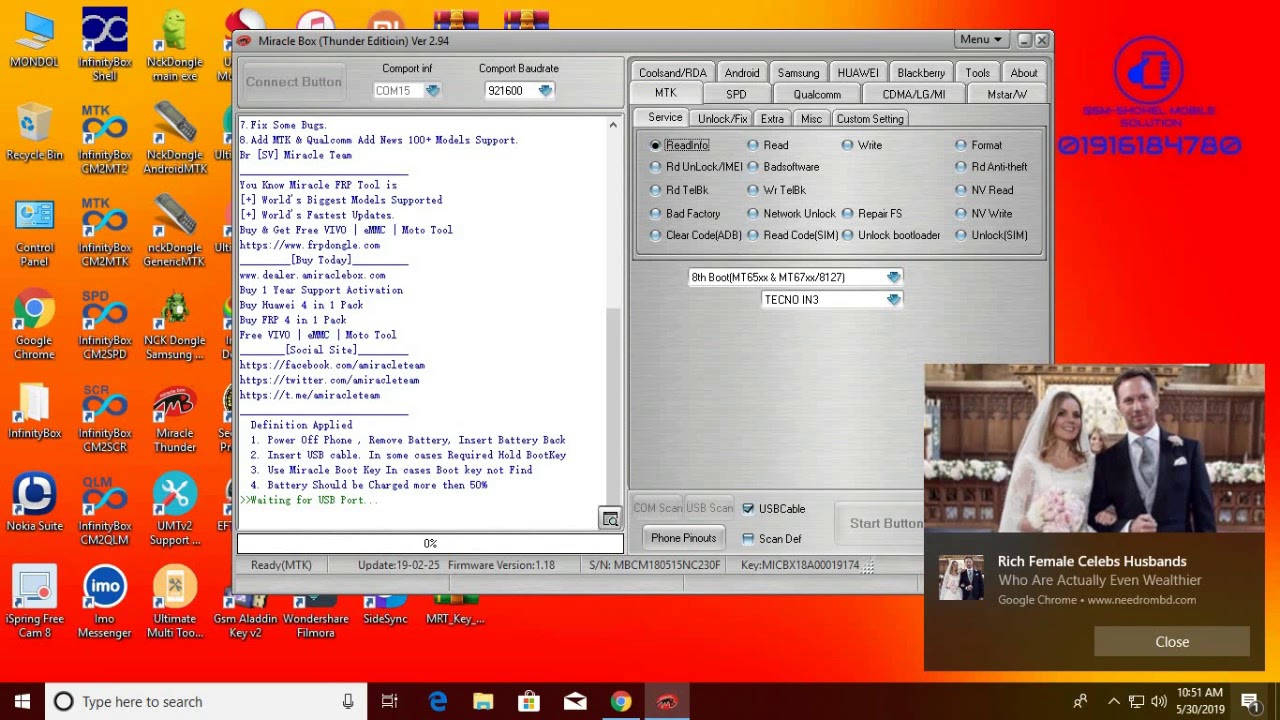Click the Phone Pinouts button
The width and height of the screenshot is (1280, 720).
pyautogui.click(x=683, y=538)
